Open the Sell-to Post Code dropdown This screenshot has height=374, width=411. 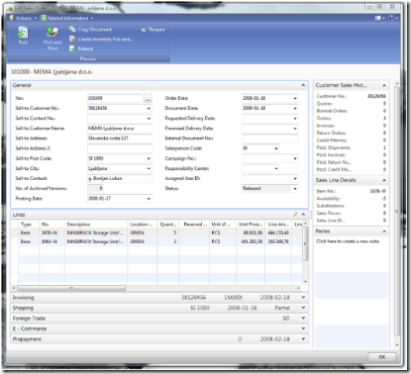pyautogui.click(x=149, y=159)
